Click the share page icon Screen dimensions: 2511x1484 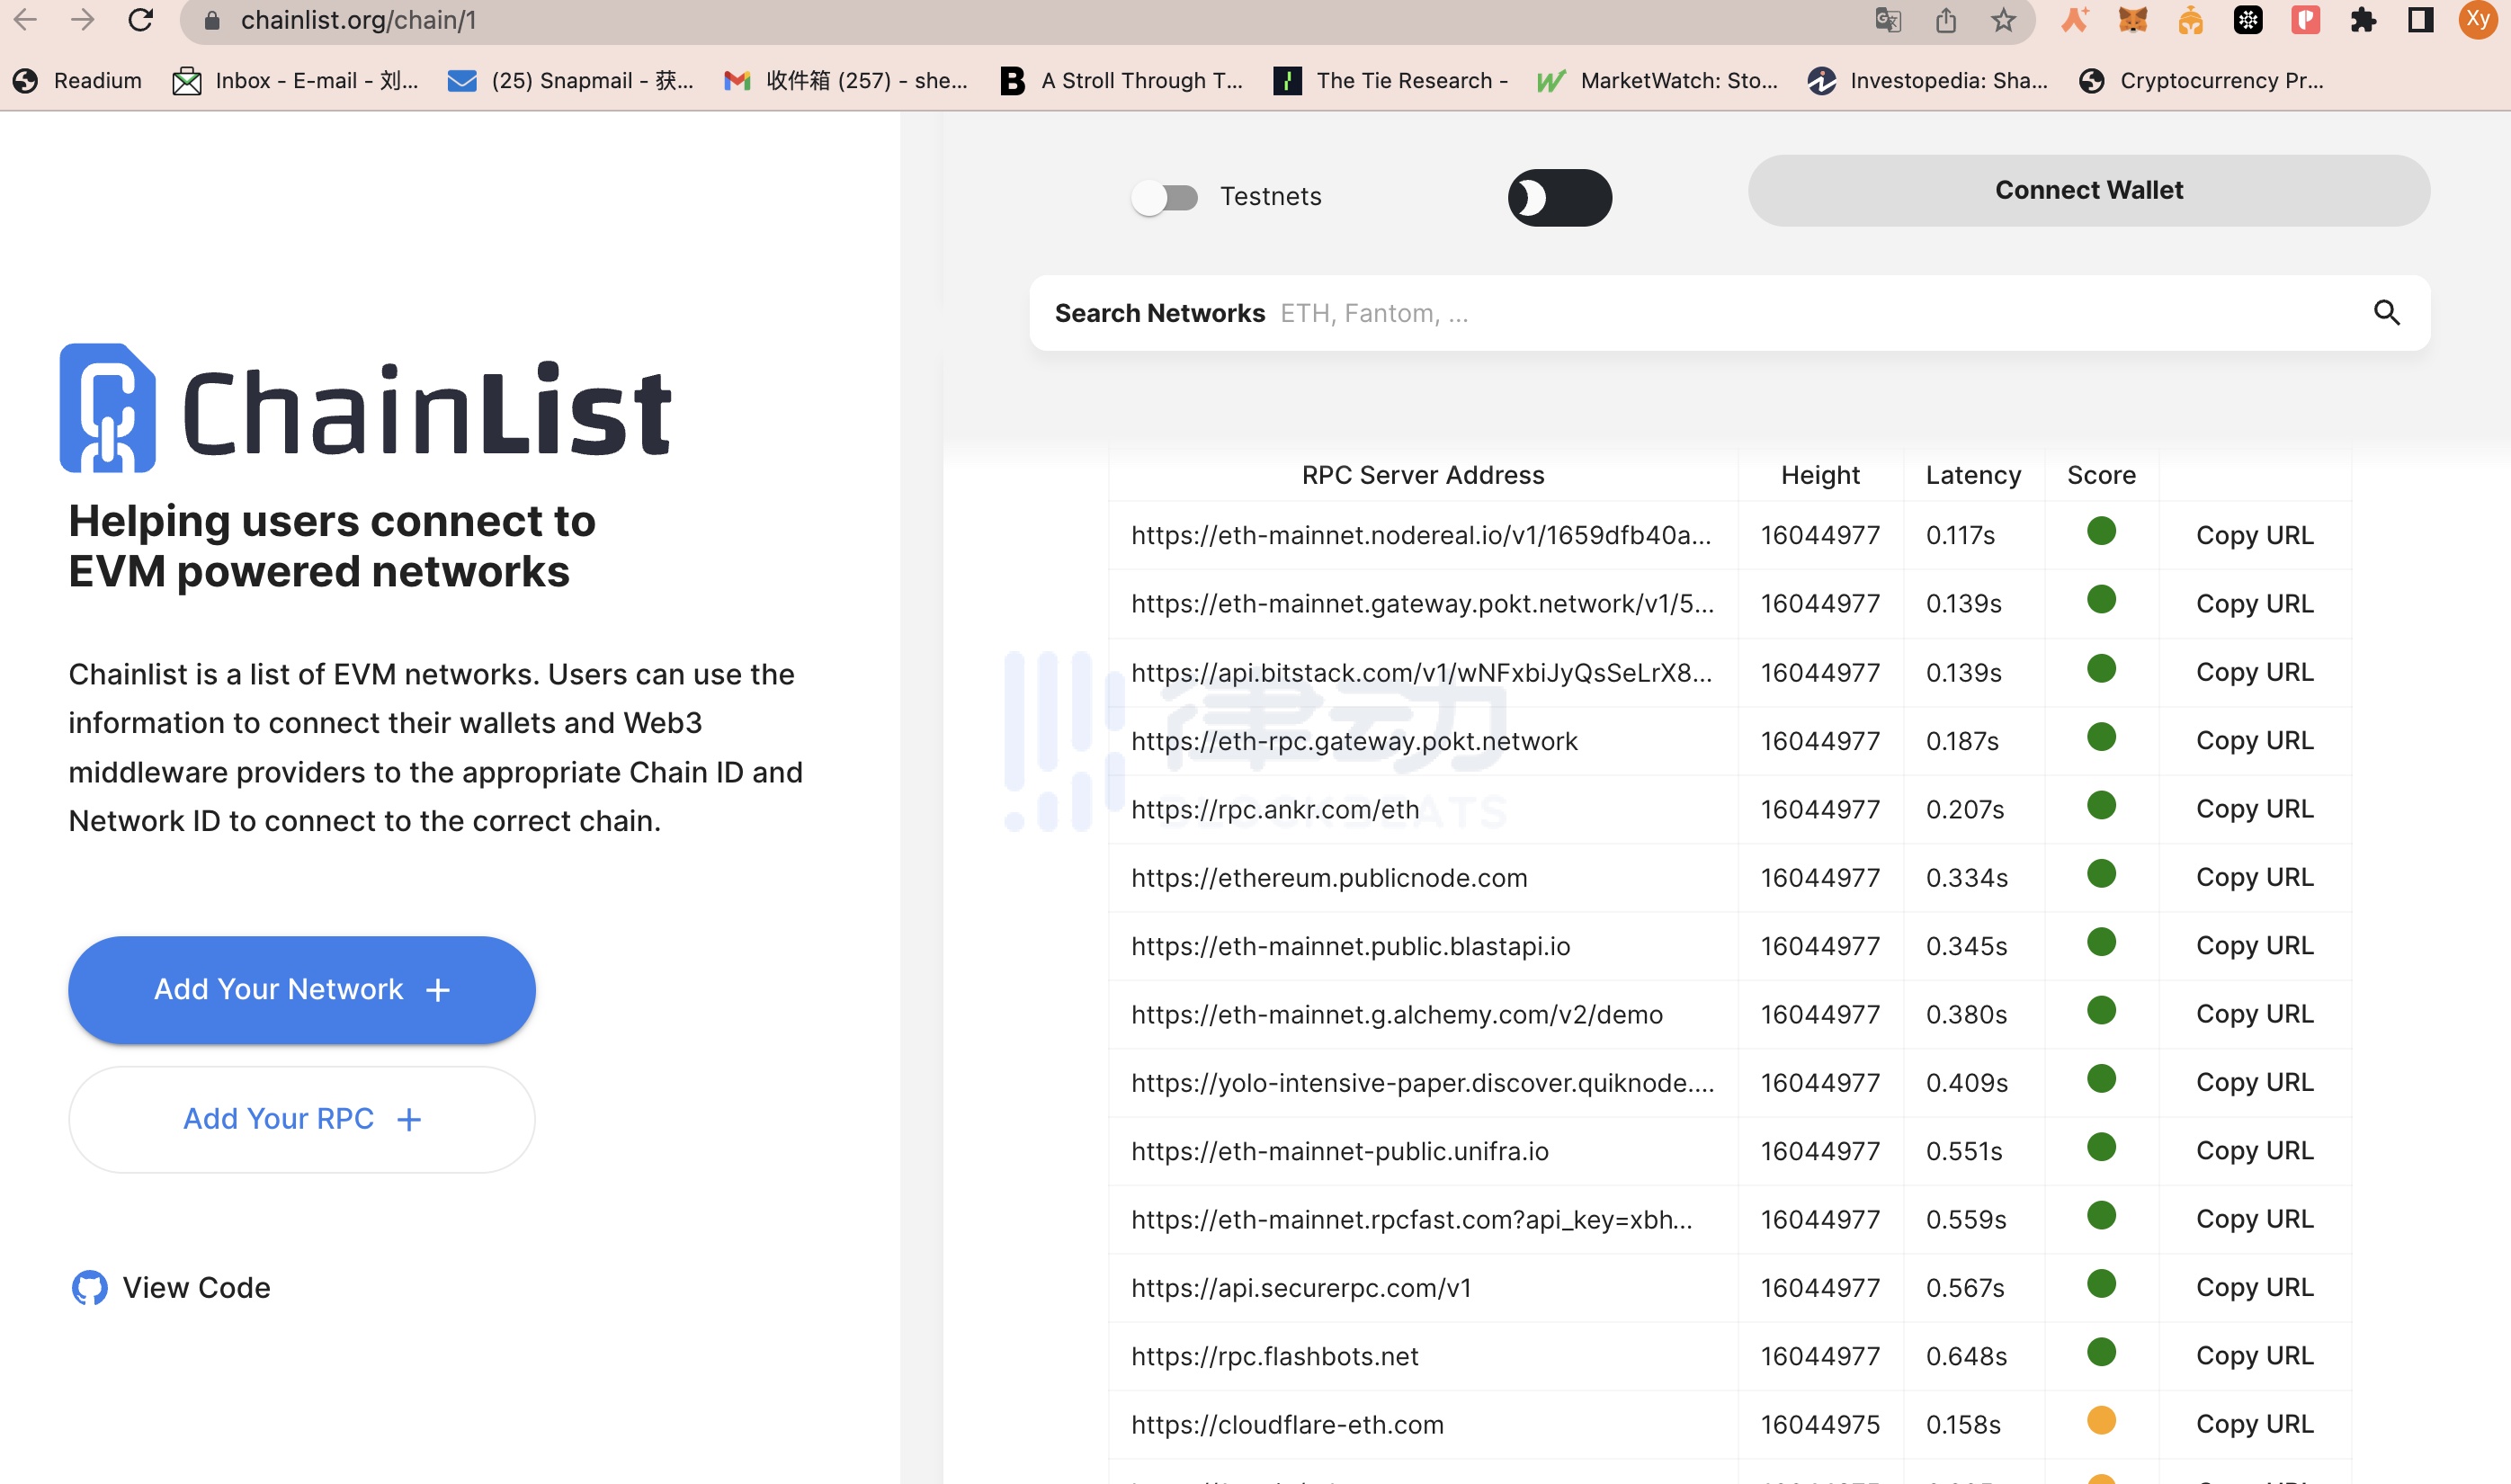pos(1945,20)
